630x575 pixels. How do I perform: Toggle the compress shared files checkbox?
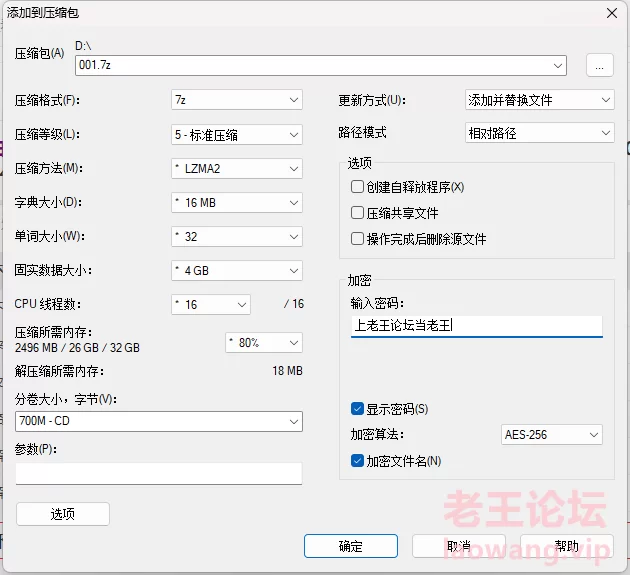tap(357, 213)
